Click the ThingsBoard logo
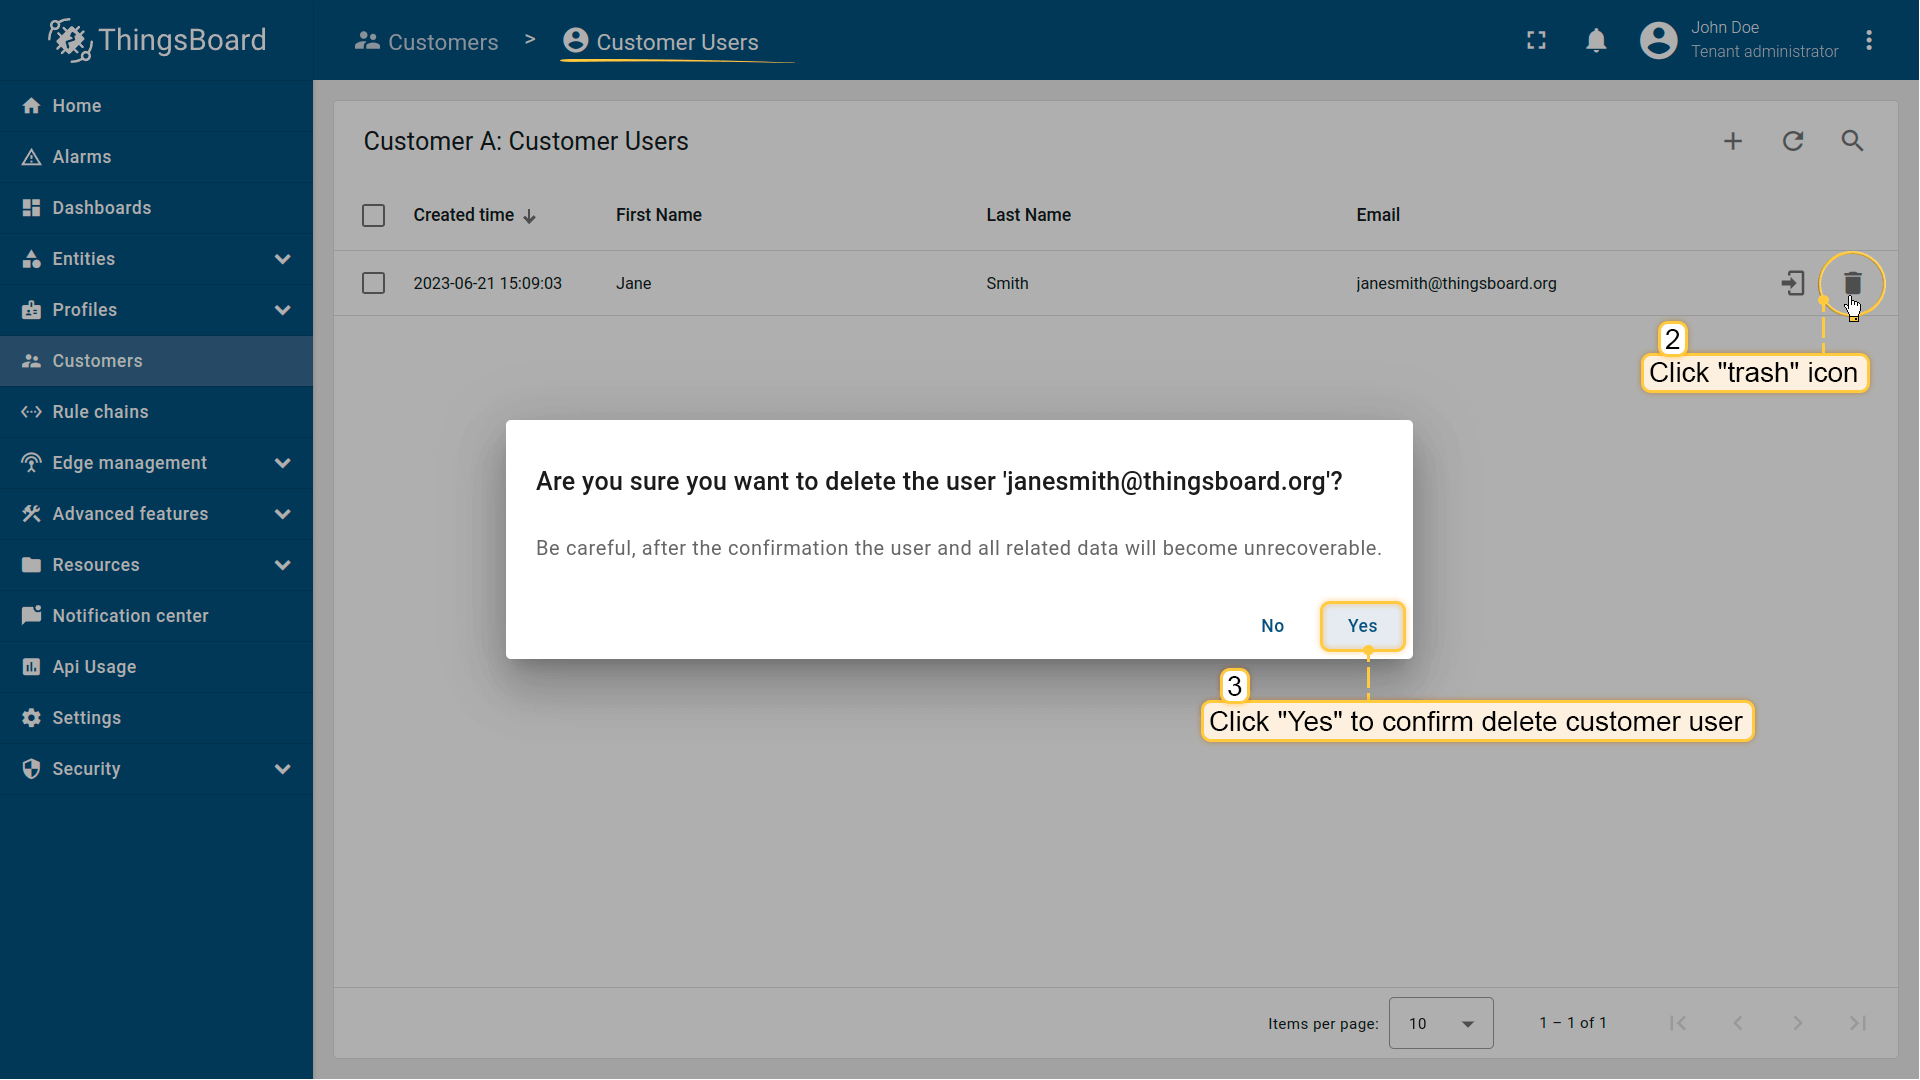The image size is (1920, 1080). coord(157,40)
